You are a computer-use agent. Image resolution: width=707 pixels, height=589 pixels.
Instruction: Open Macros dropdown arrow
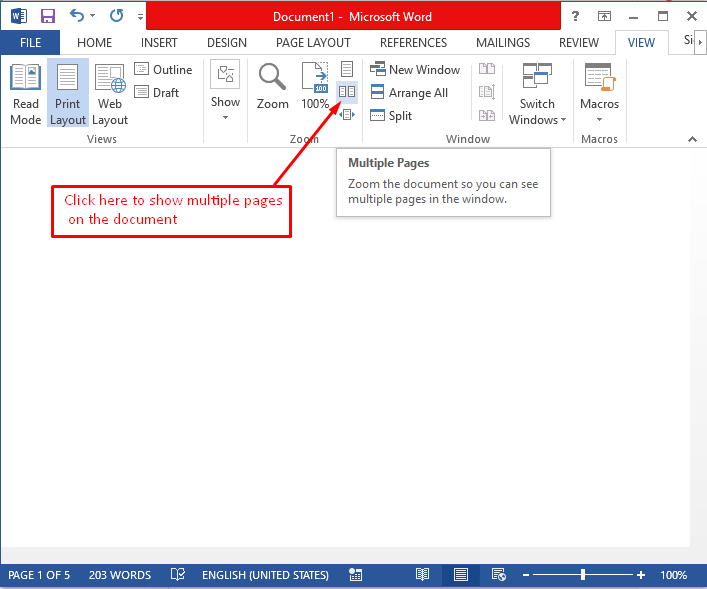point(599,120)
